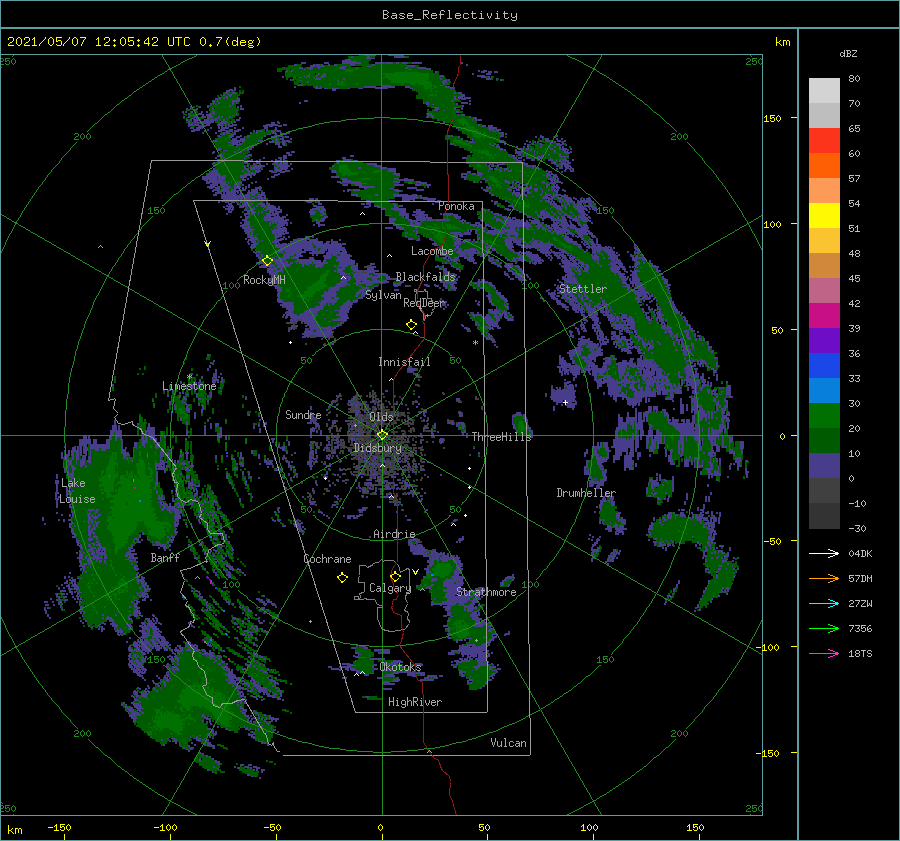Click the 80 value on dBZ scale

[854, 79]
